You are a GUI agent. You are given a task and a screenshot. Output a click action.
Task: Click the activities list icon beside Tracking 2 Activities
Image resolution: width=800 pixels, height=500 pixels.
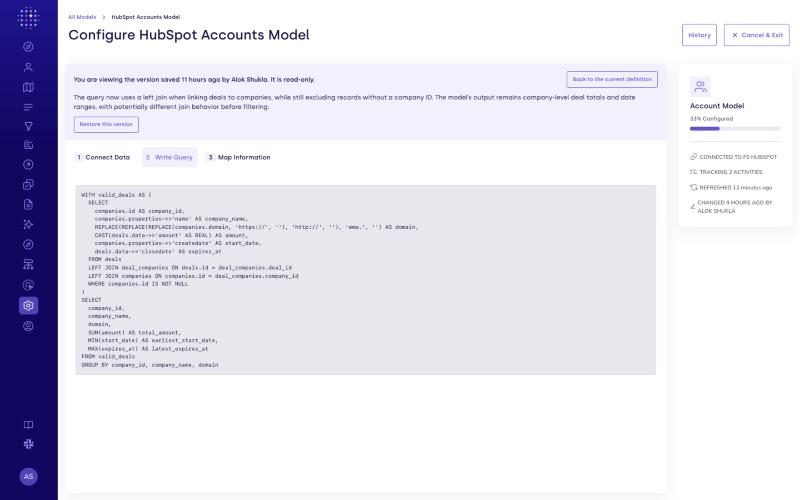693,172
